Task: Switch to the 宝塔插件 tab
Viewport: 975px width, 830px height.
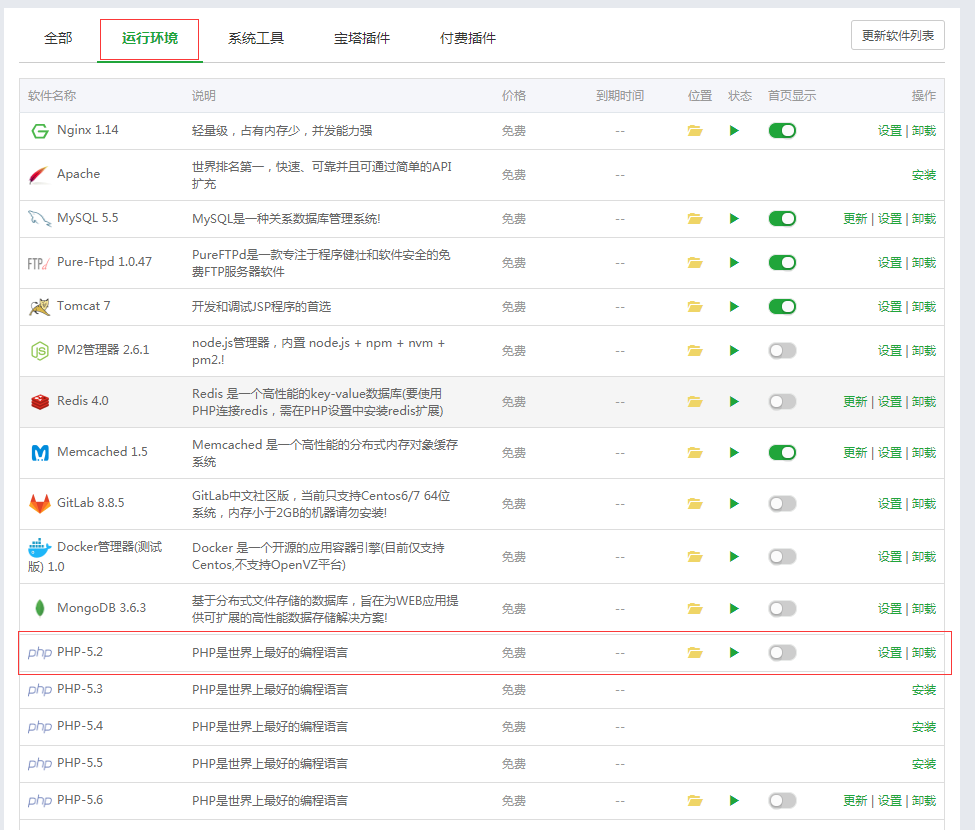Action: [362, 39]
